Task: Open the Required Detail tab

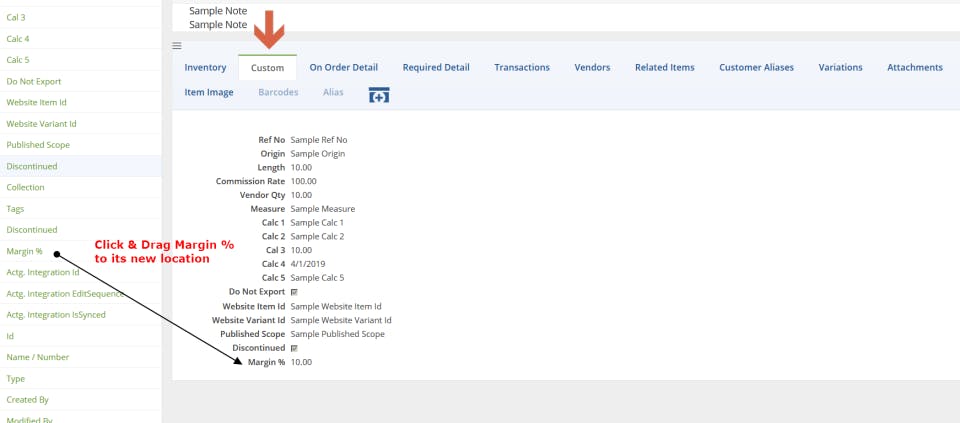Action: coord(436,67)
